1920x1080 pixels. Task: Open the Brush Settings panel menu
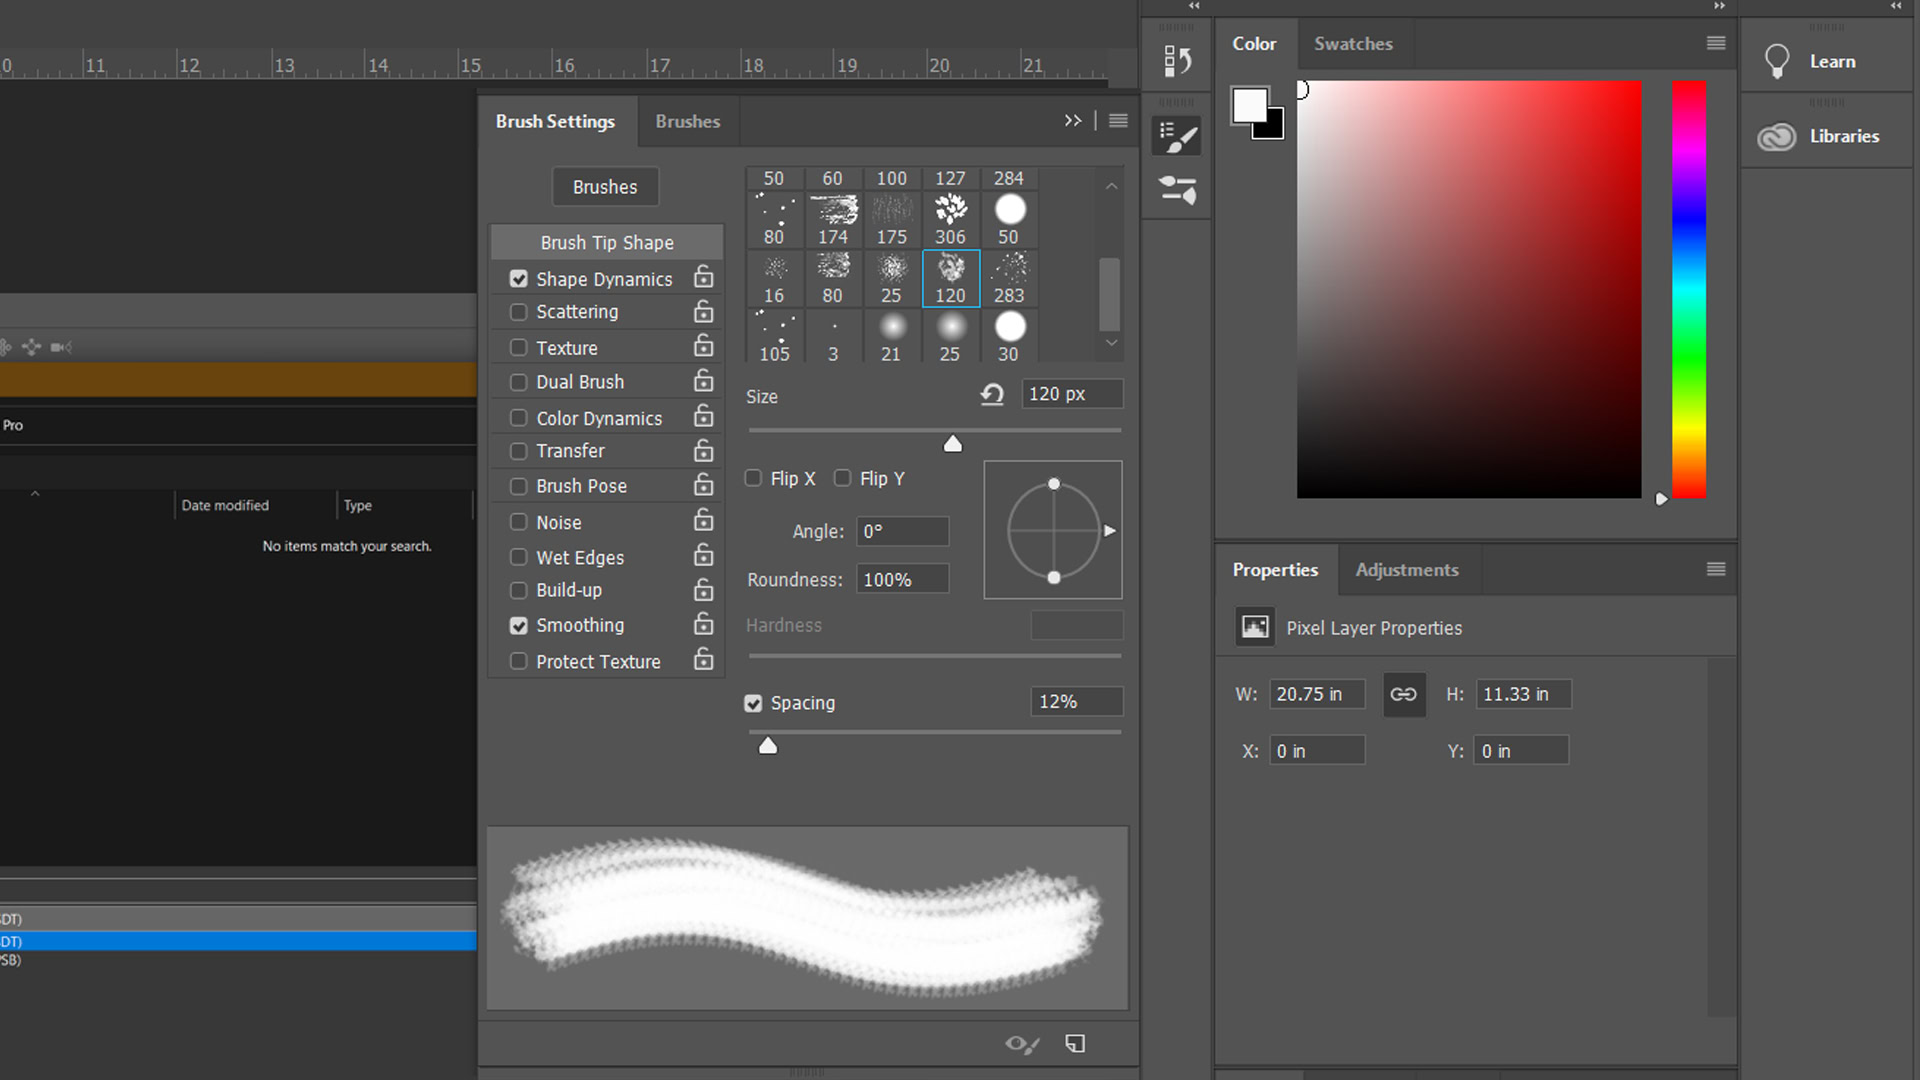click(1118, 121)
